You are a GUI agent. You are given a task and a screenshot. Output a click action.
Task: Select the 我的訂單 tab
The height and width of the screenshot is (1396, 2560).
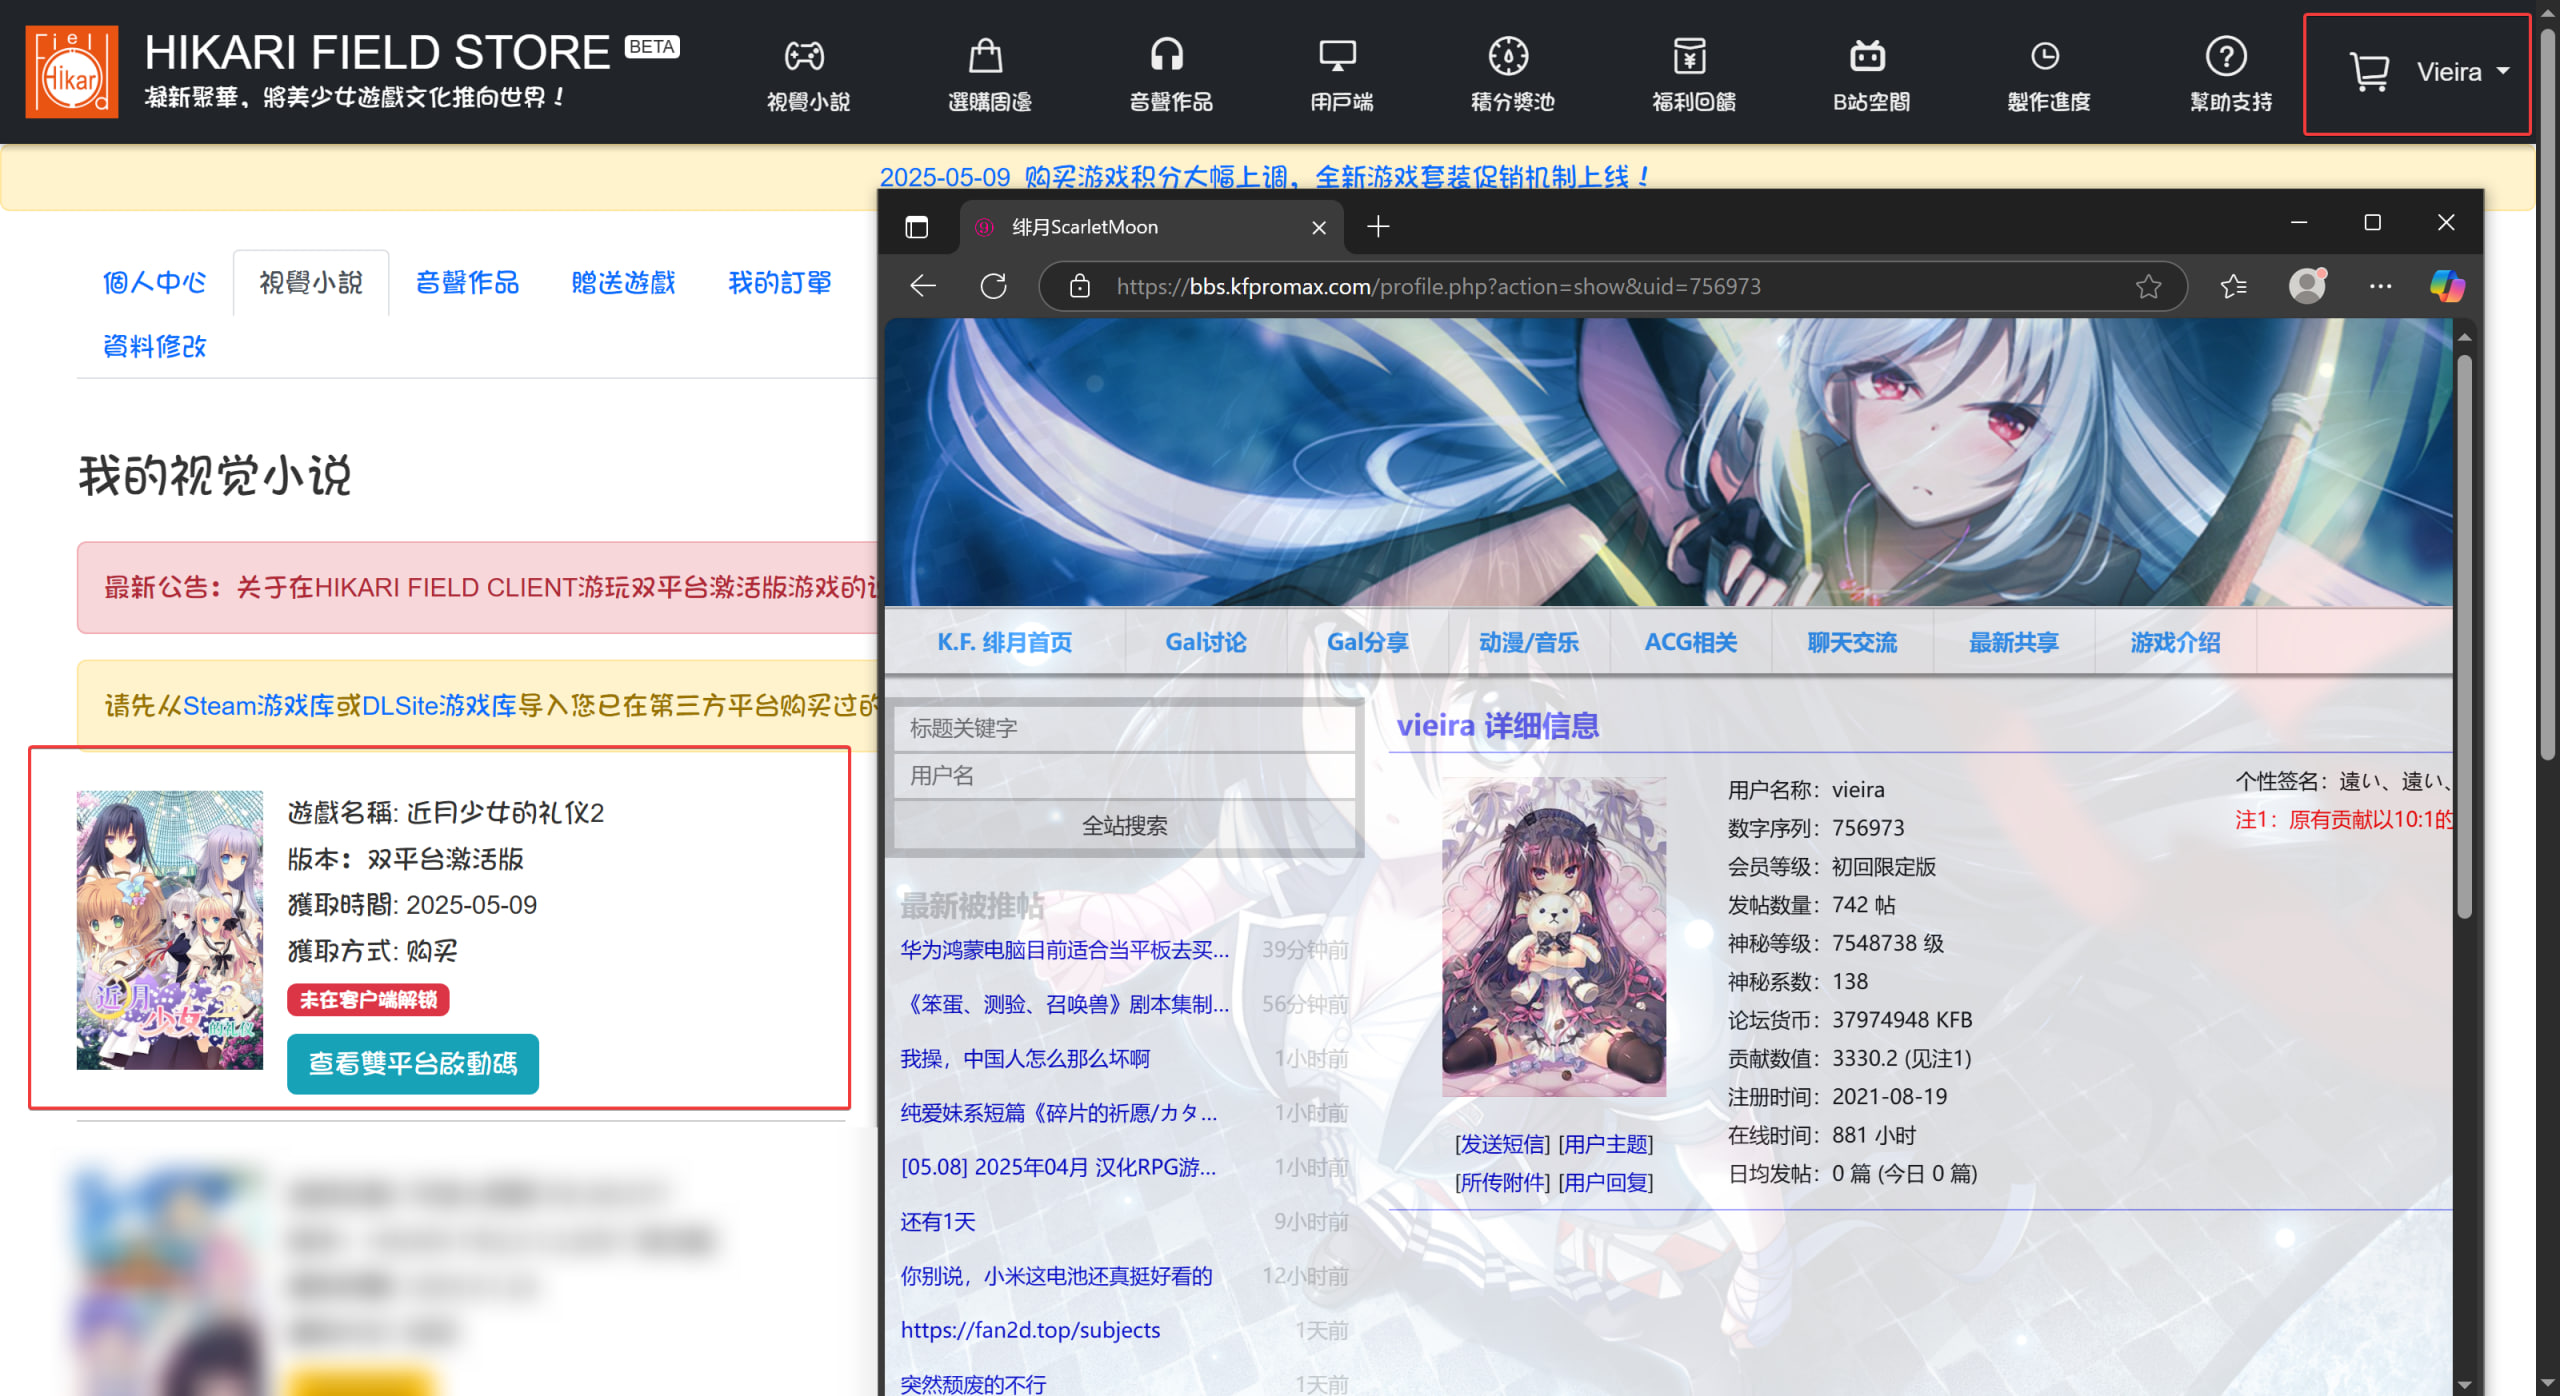tap(779, 283)
